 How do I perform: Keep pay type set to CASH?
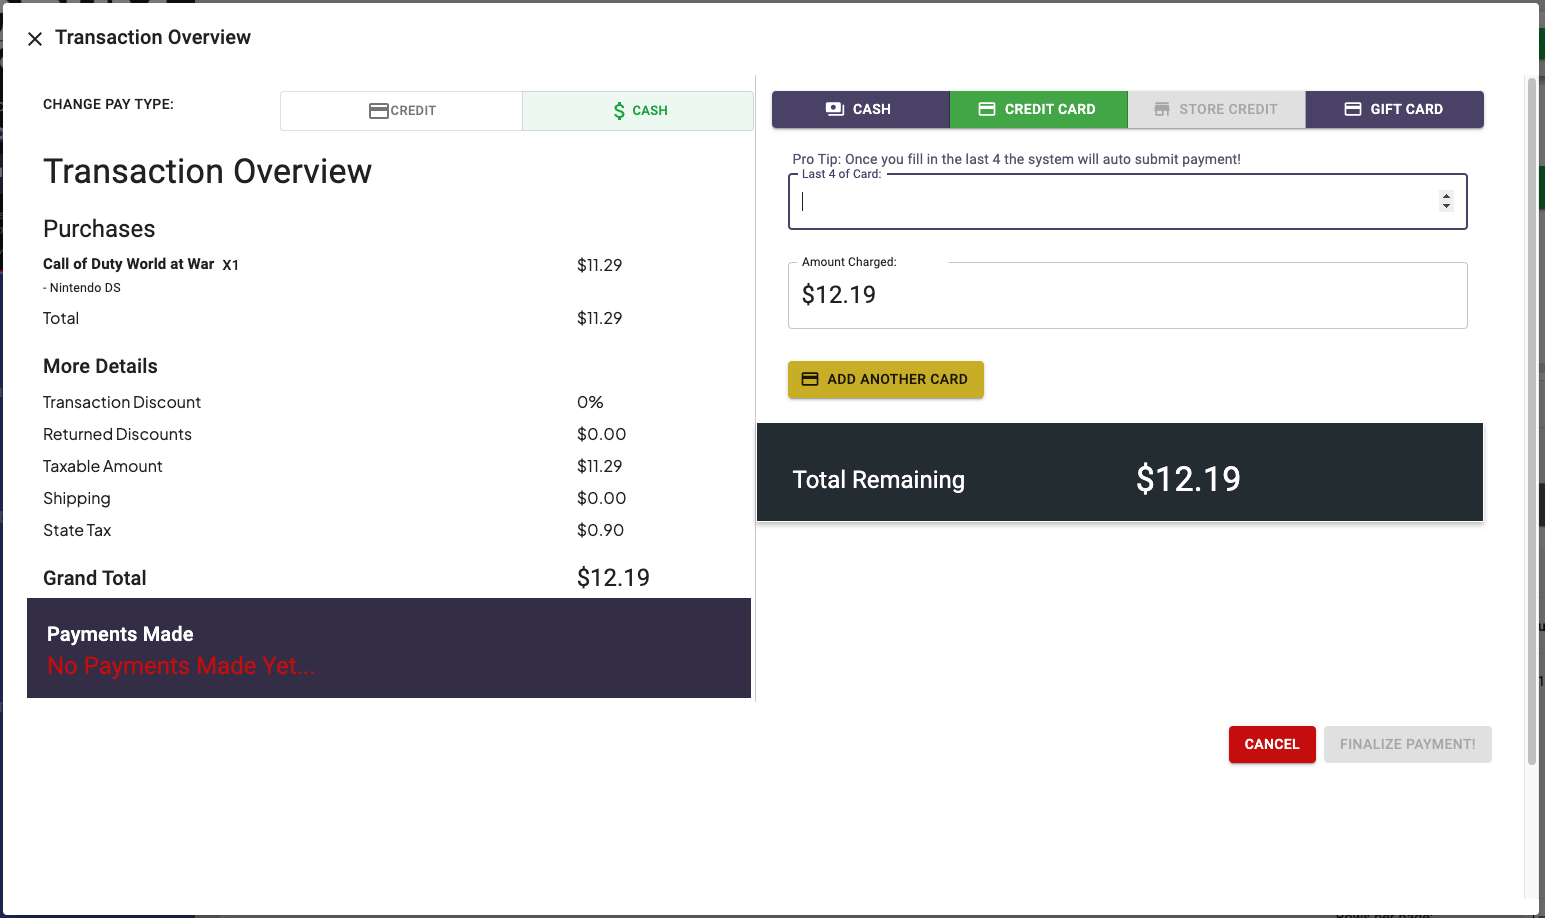pos(638,110)
